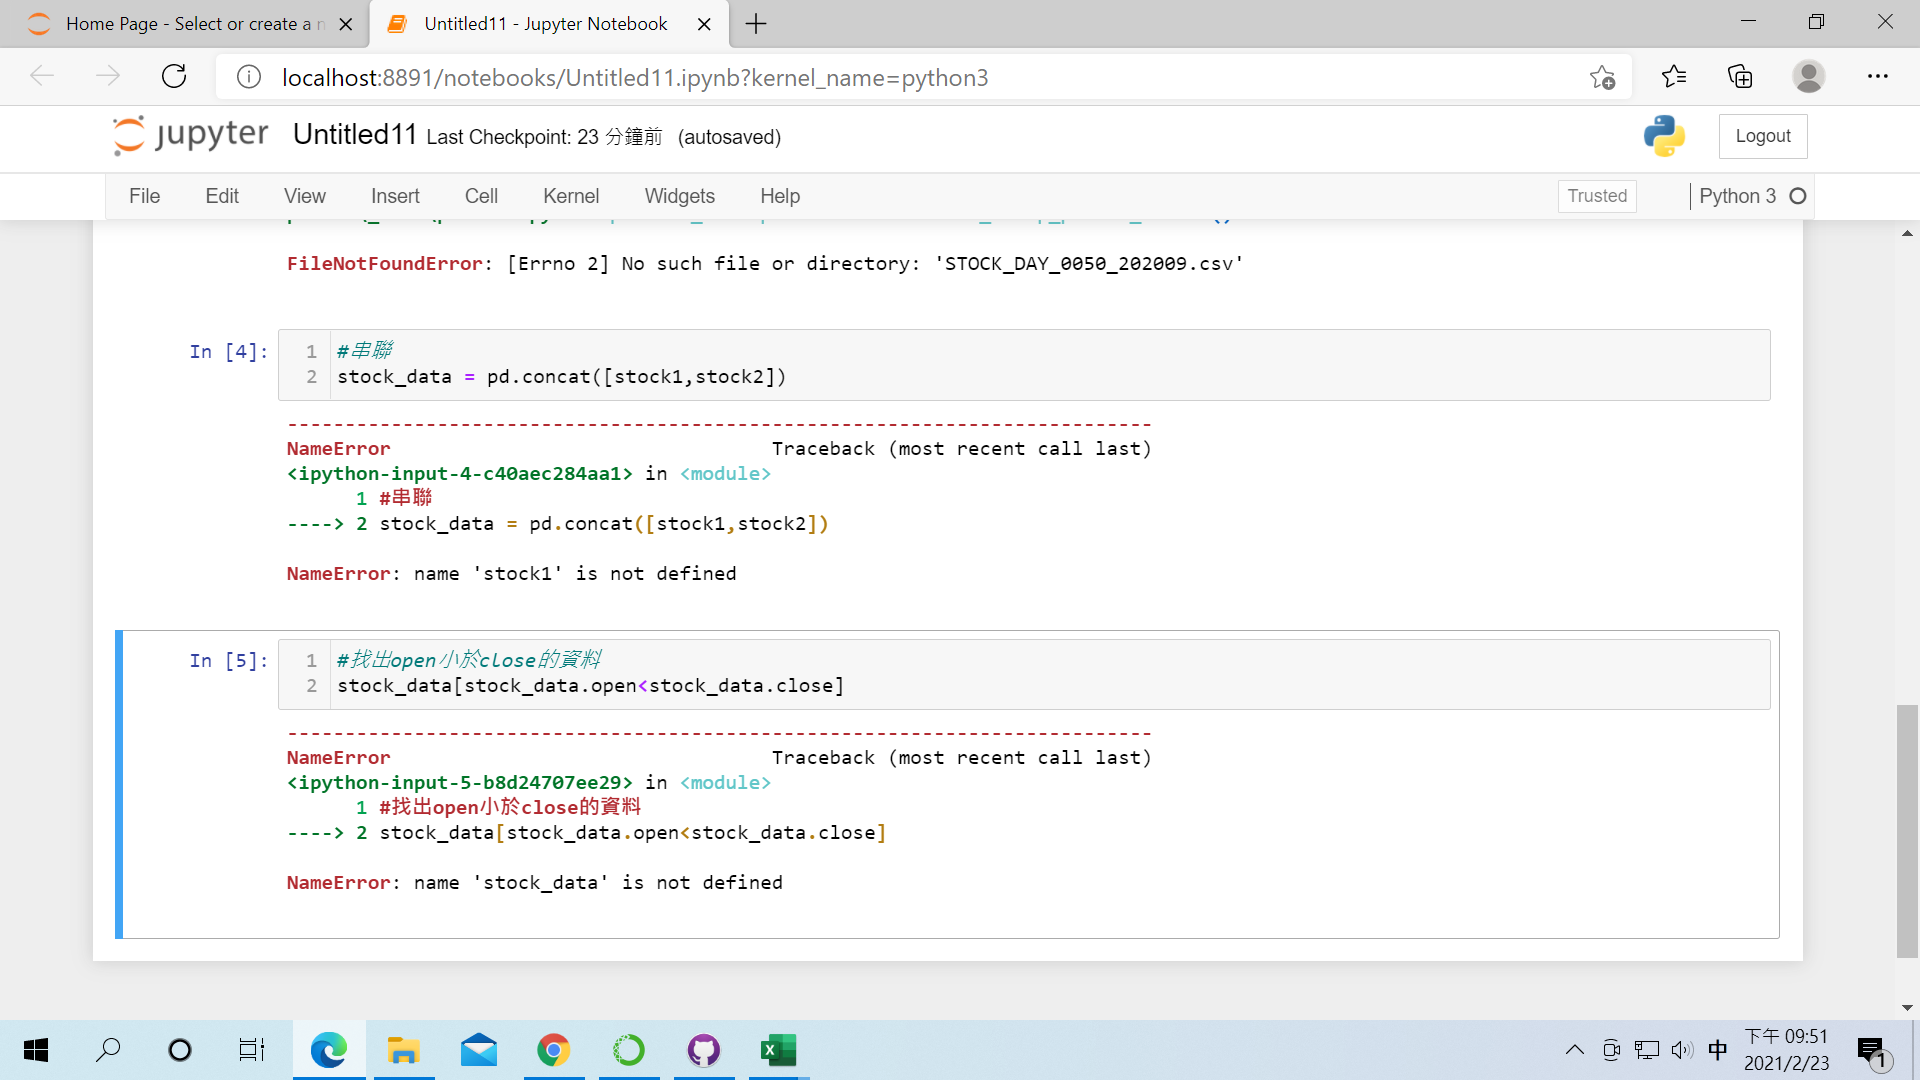Click the Trusted notebook indicator

coord(1597,196)
